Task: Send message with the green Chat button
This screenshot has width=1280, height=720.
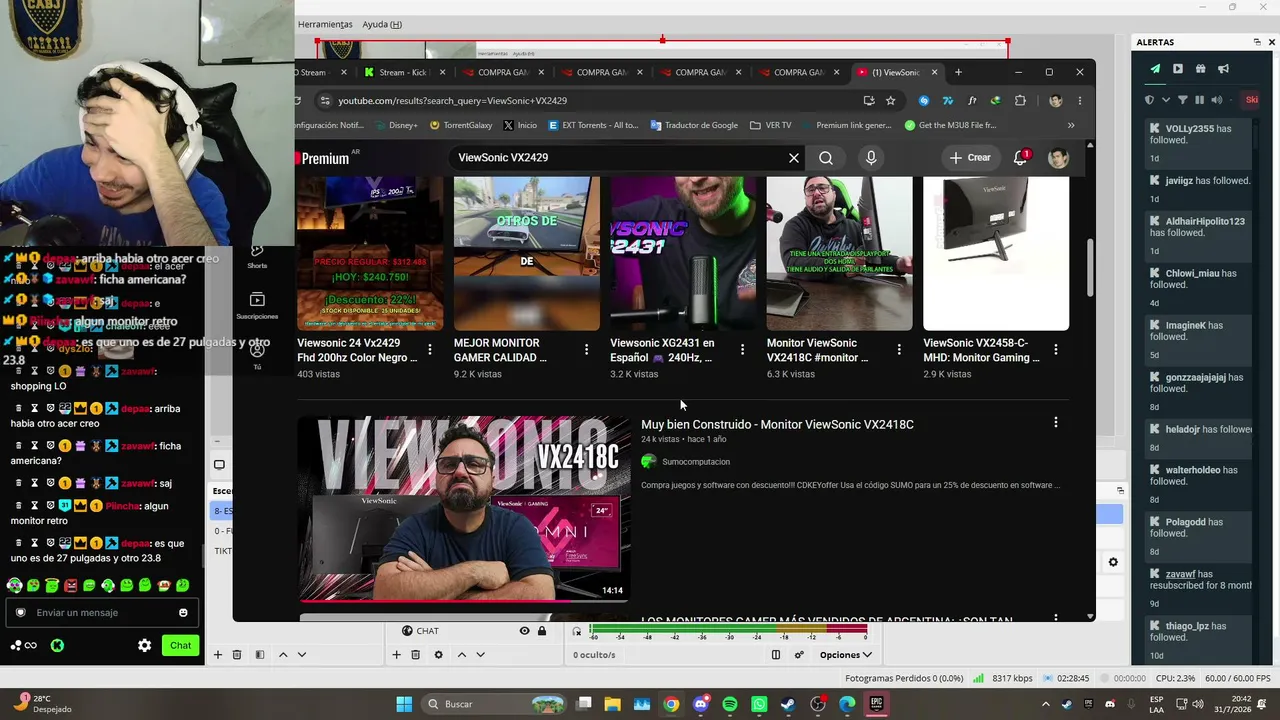Action: [x=181, y=646]
